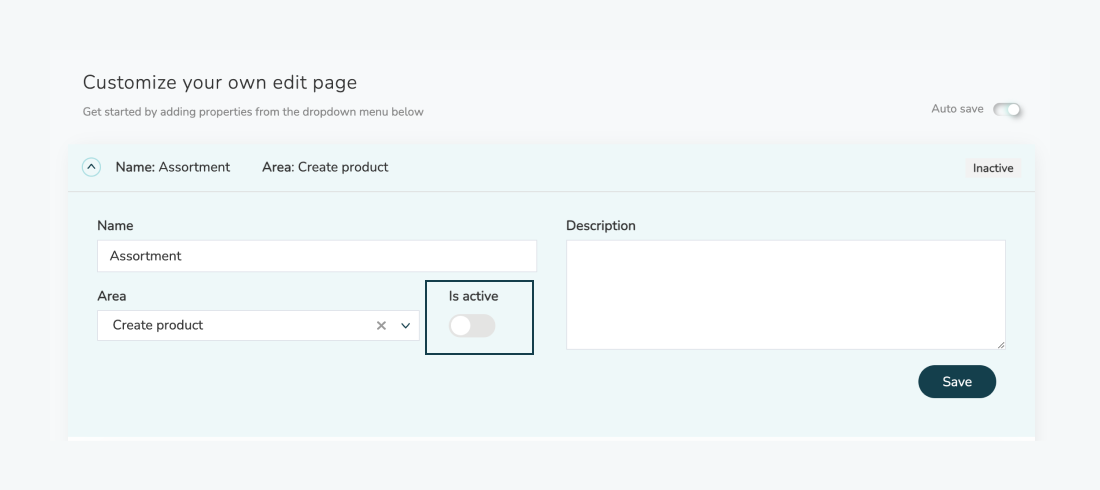The image size is (1100, 490).
Task: Click the Inactive status badge
Action: (x=993, y=168)
